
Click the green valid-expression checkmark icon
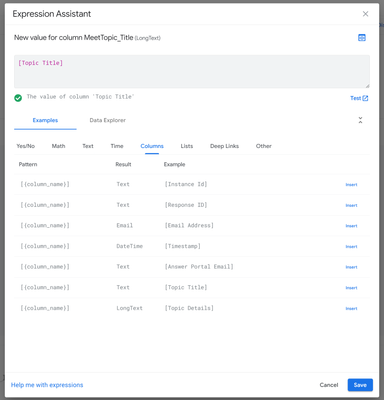(x=18, y=98)
